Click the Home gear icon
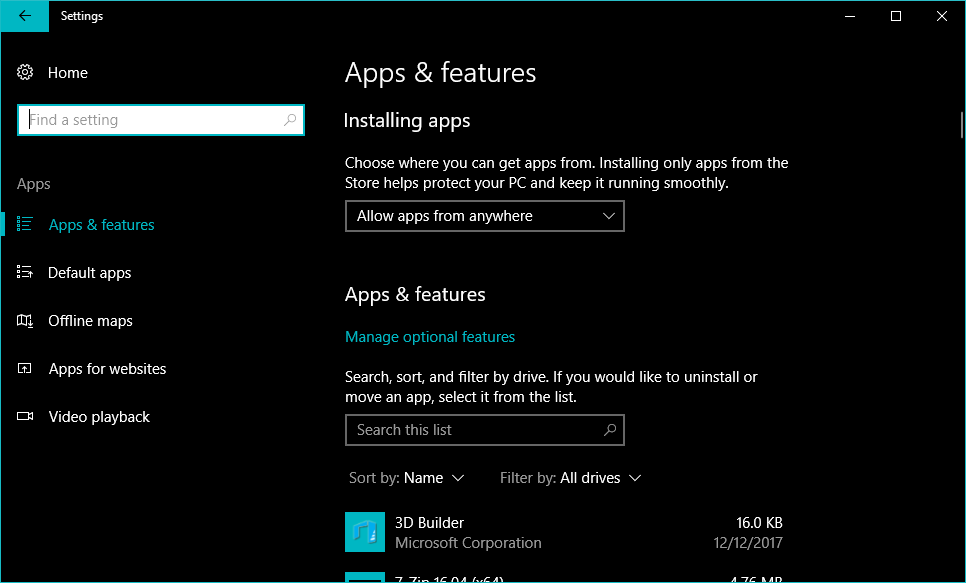 (26, 73)
